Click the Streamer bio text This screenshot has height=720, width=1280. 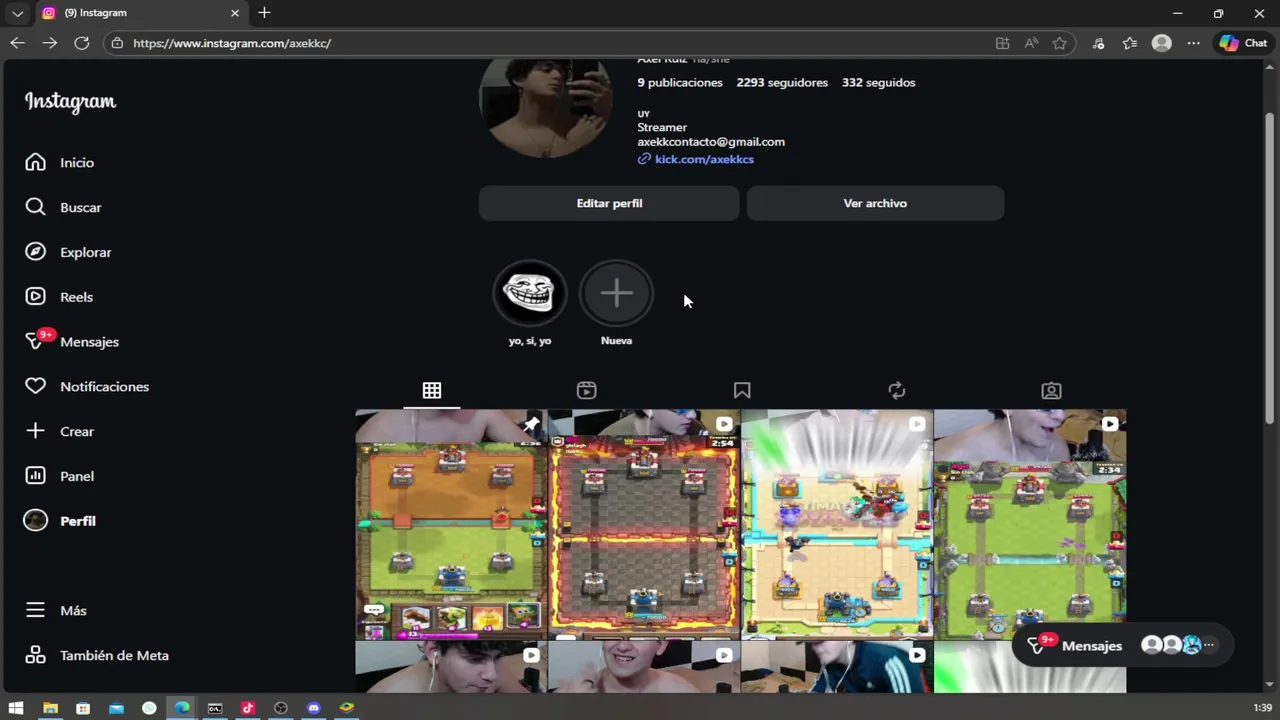coord(662,127)
